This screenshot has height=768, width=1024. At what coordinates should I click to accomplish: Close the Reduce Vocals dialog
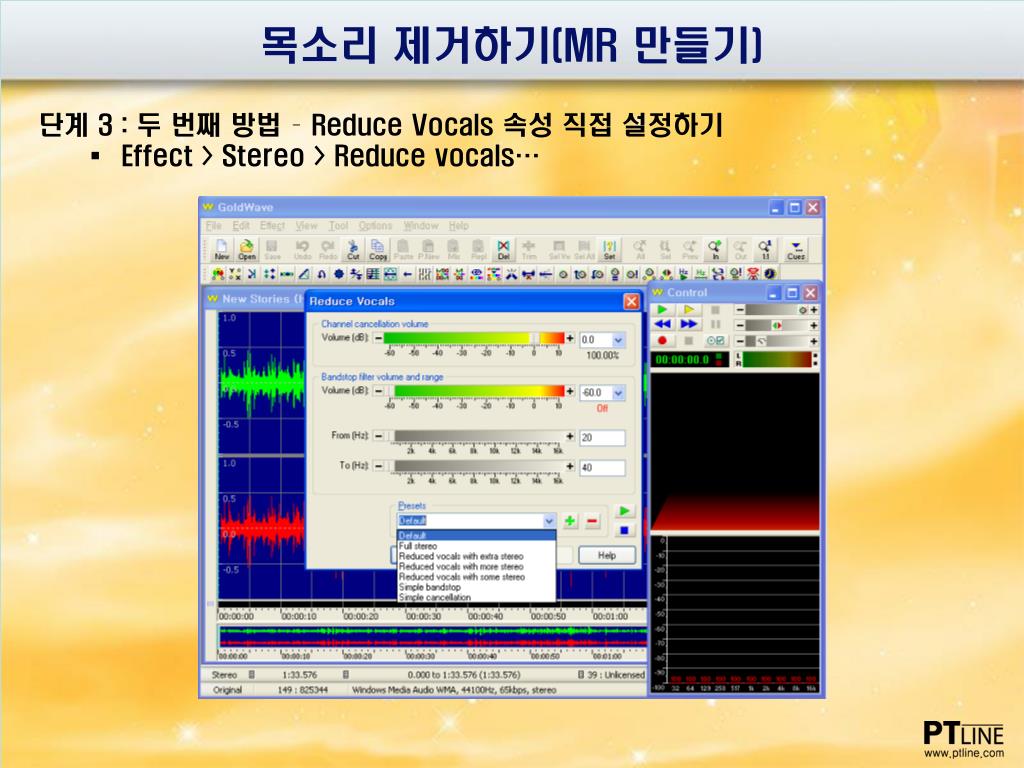631,301
